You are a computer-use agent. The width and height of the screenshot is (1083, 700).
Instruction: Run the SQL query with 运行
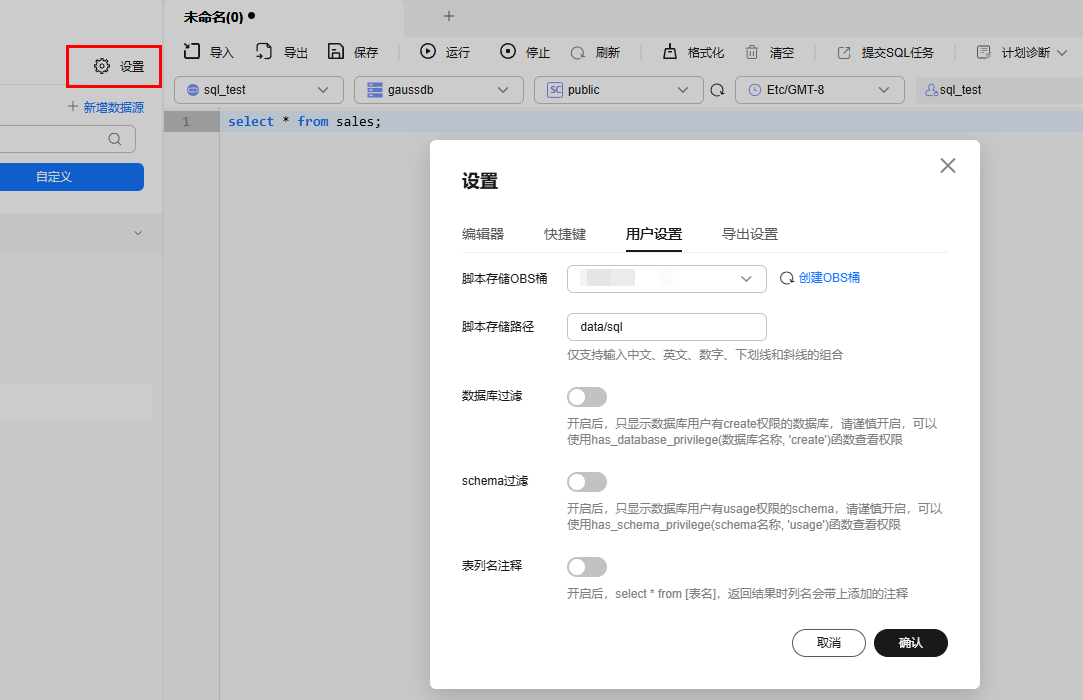point(428,52)
